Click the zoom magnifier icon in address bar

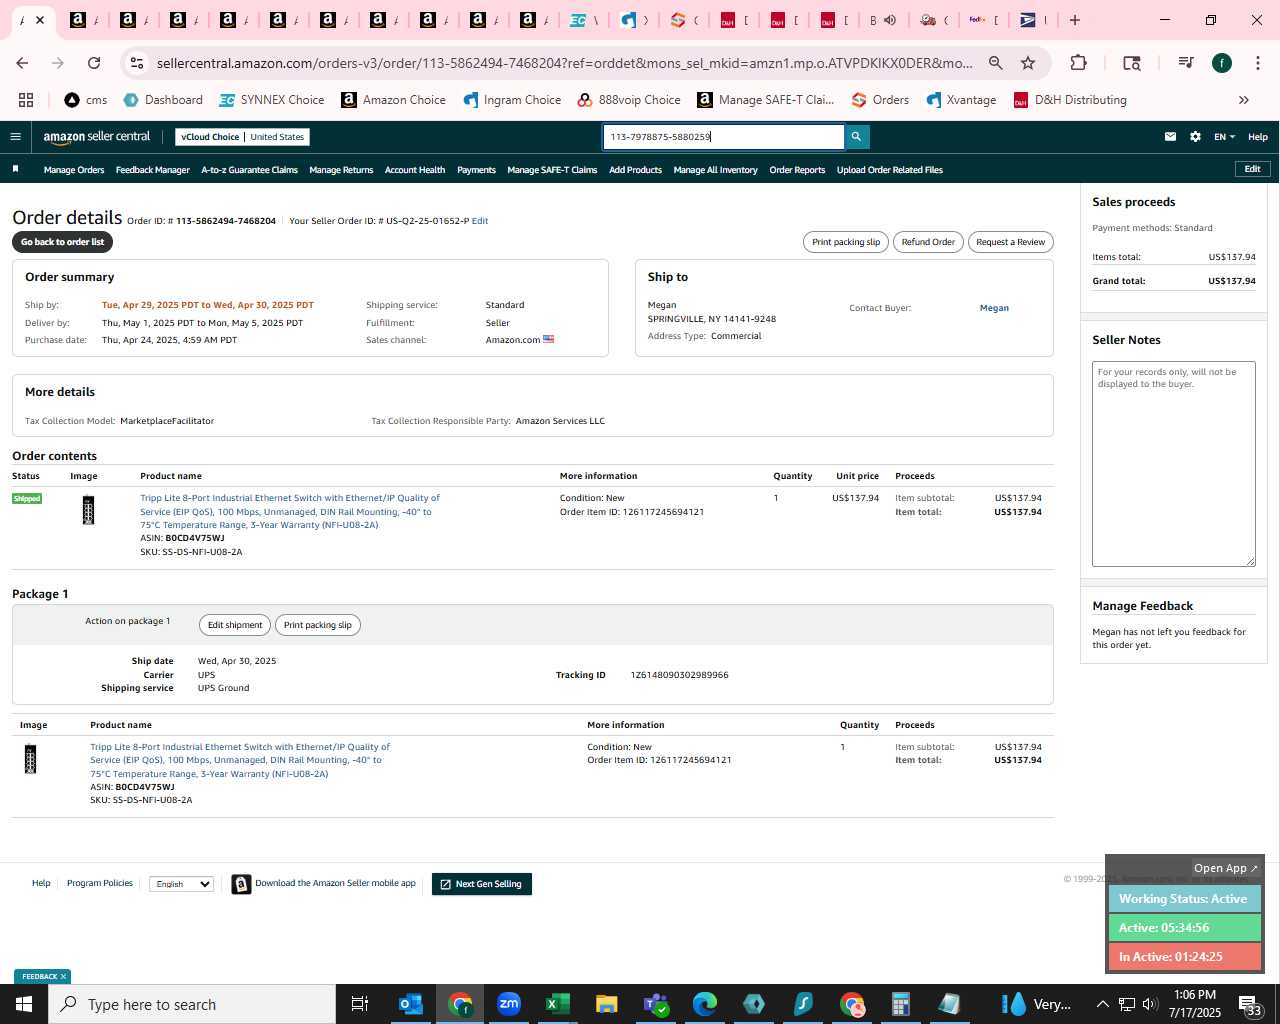tap(996, 63)
